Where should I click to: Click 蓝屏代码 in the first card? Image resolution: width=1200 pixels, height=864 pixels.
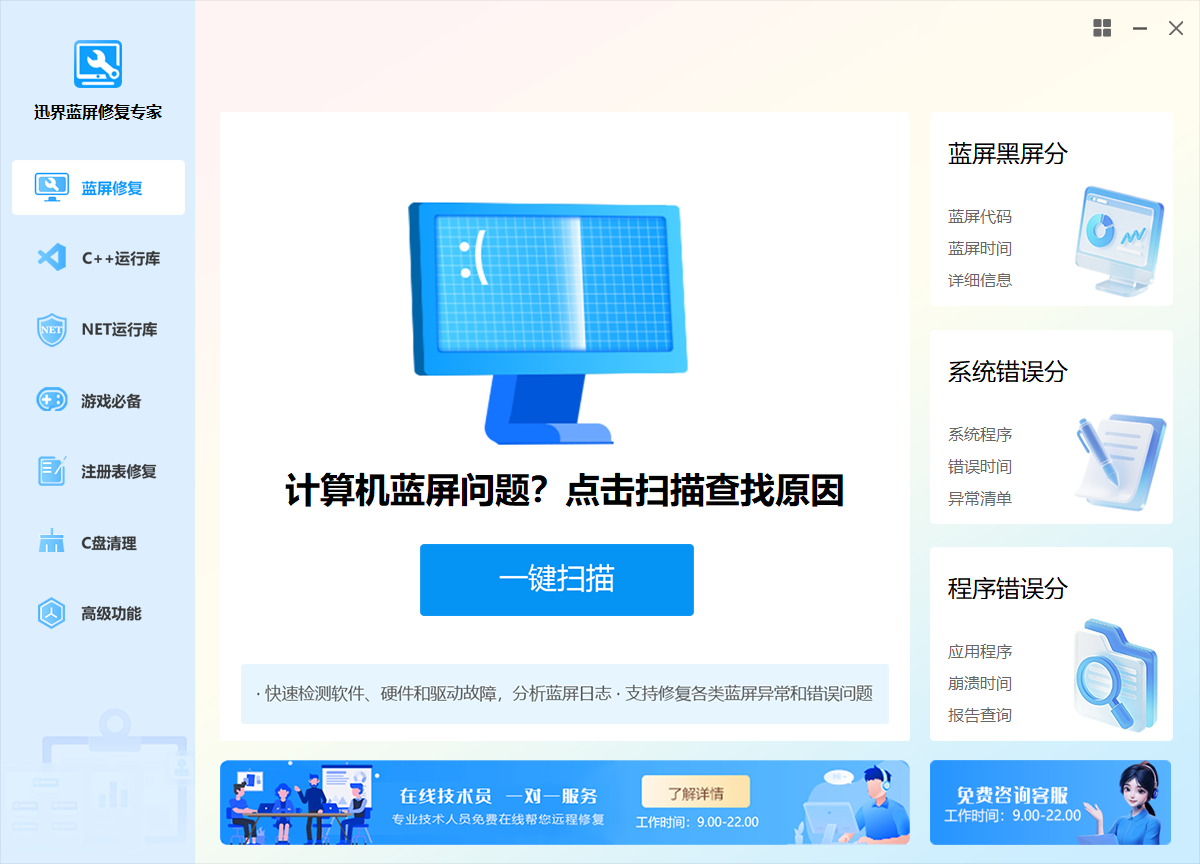(980, 217)
